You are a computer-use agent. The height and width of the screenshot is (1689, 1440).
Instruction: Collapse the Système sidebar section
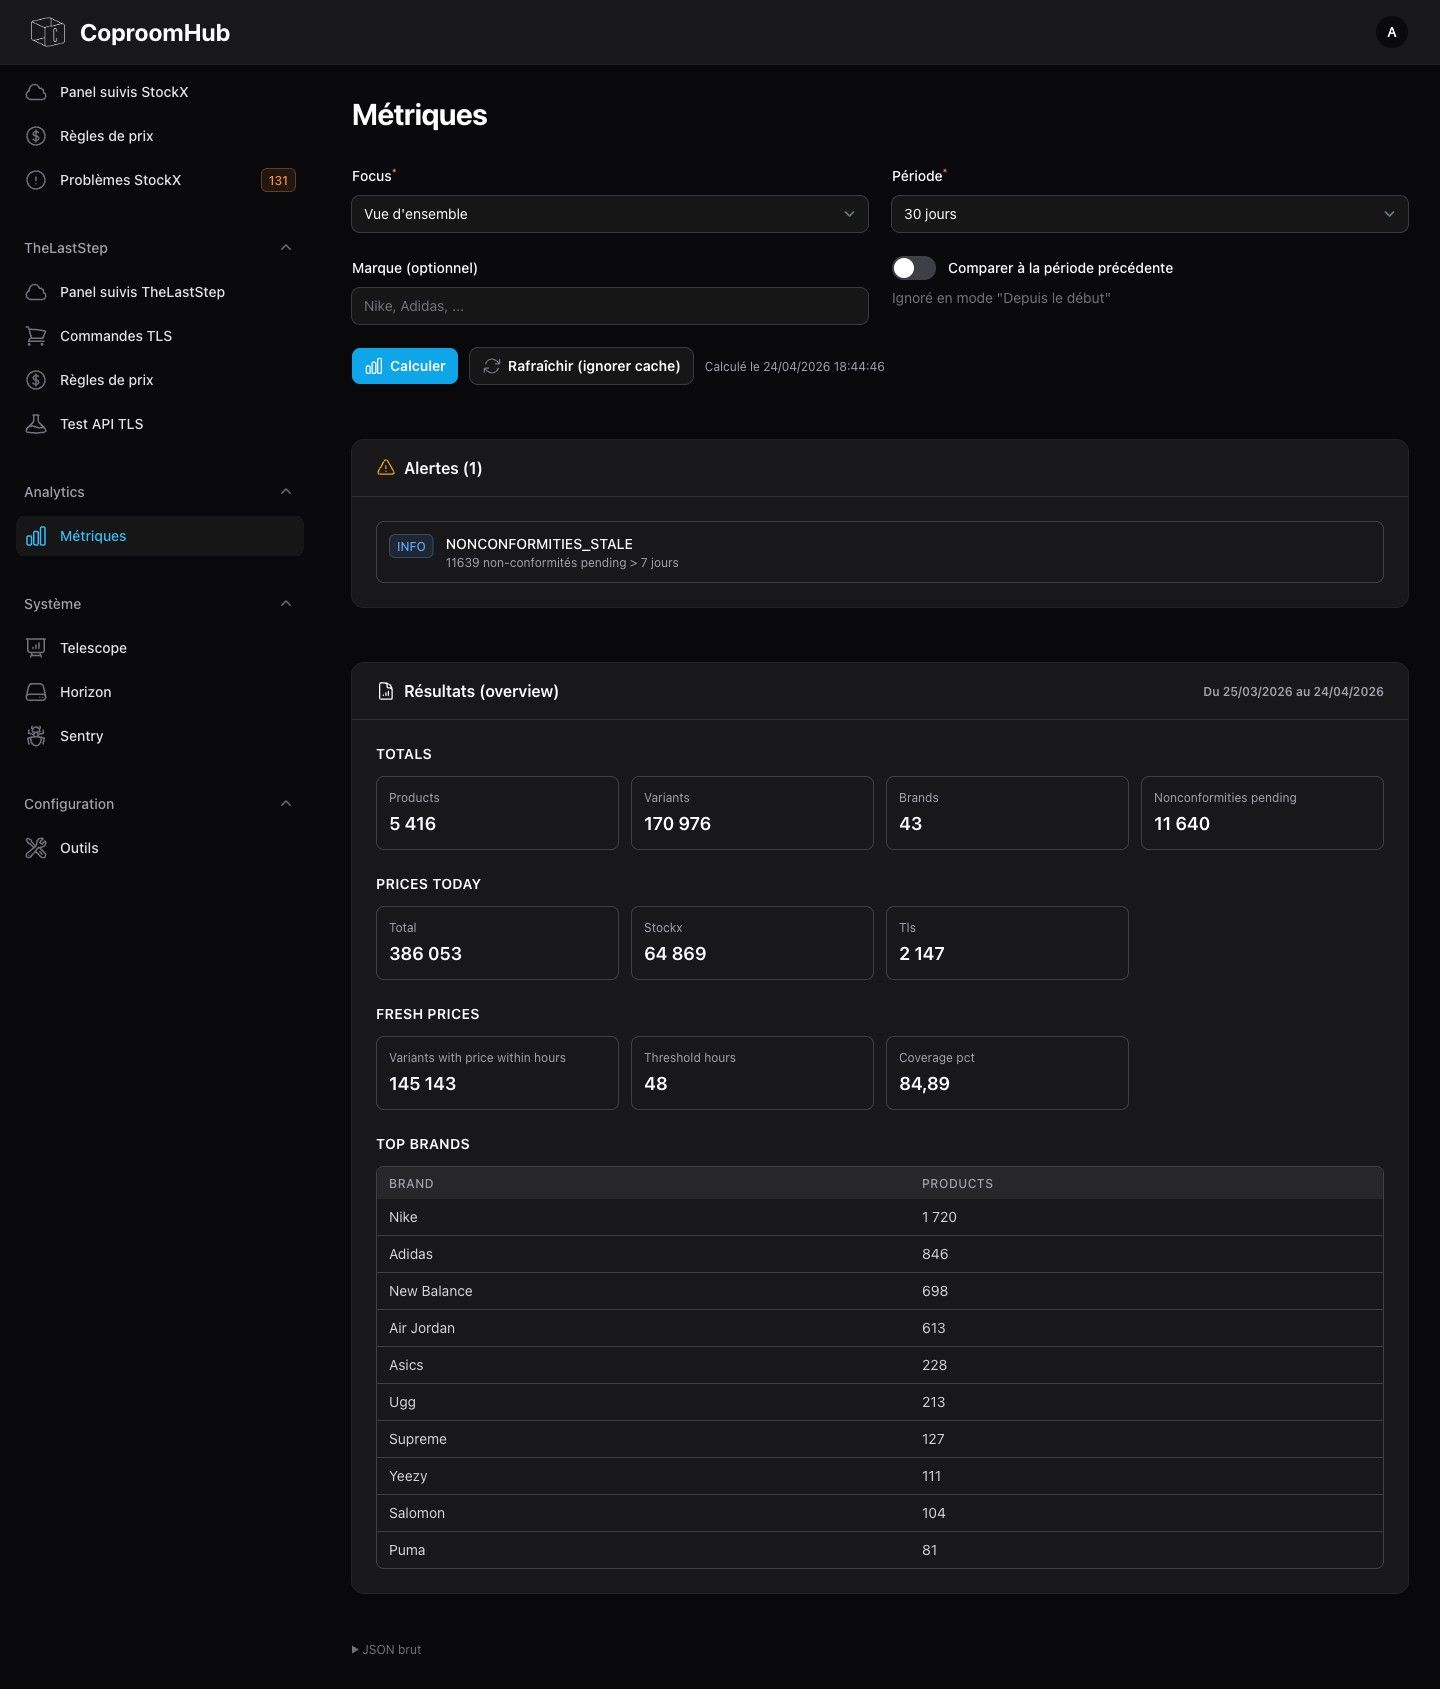click(286, 604)
